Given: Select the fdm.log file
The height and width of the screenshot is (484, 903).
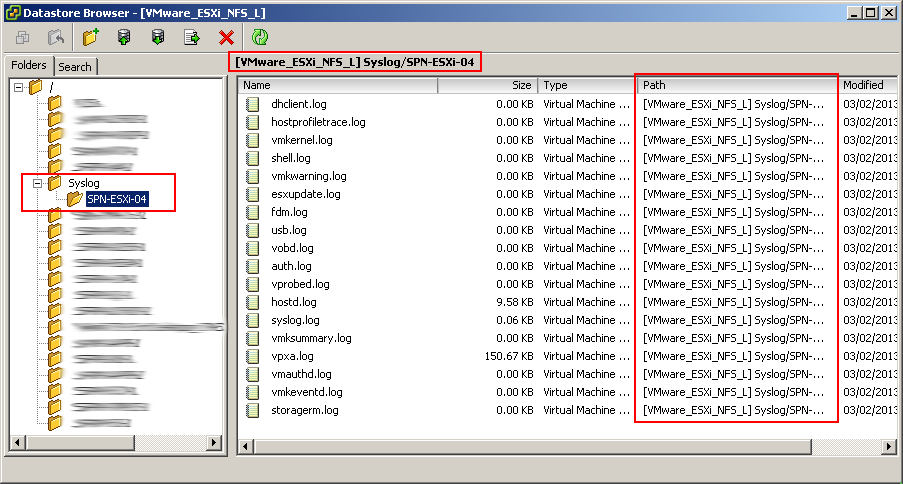Looking at the screenshot, I should [x=289, y=212].
